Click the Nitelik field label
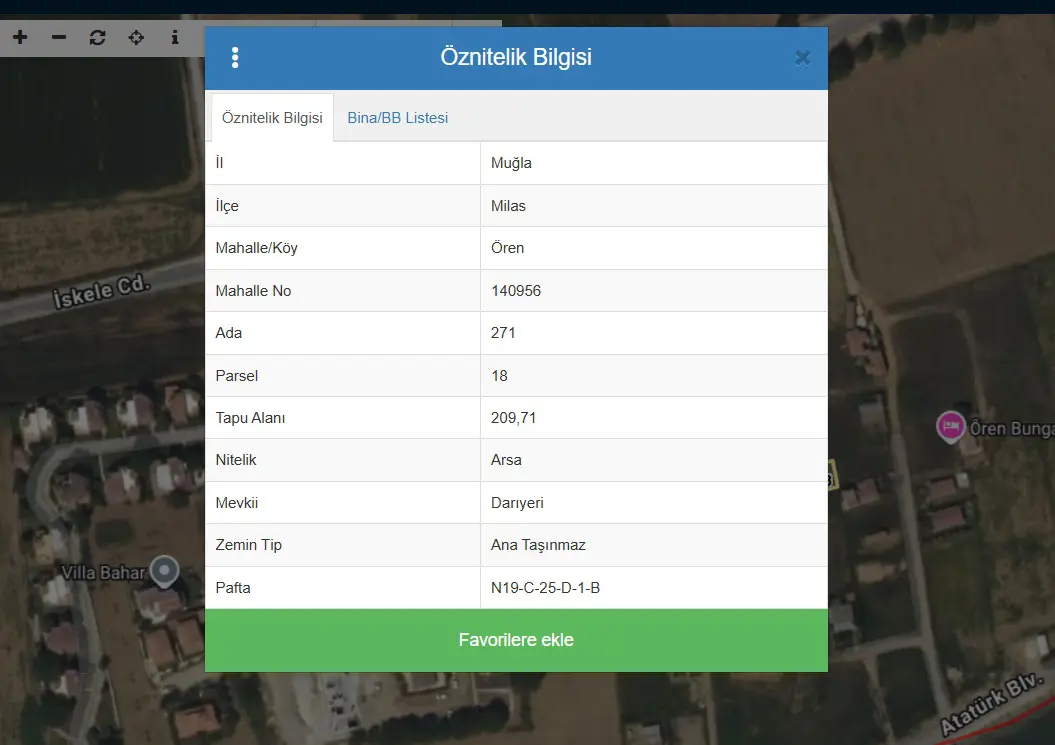The image size is (1055, 745). point(235,460)
